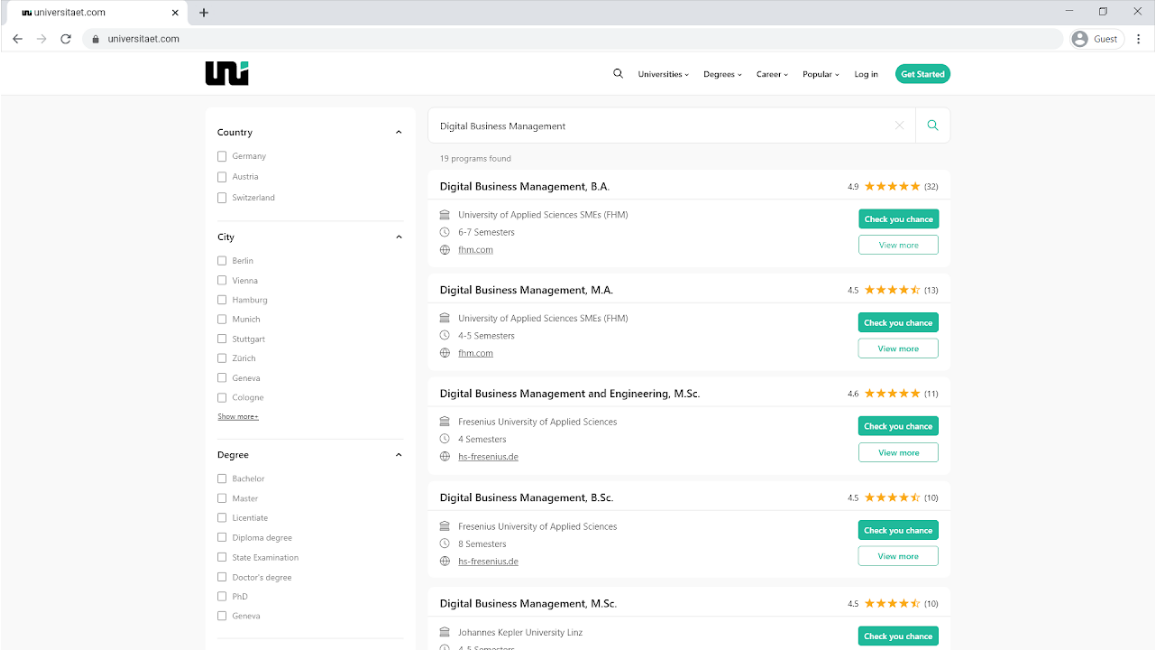Enable the Doctor's degree filter

(222, 577)
